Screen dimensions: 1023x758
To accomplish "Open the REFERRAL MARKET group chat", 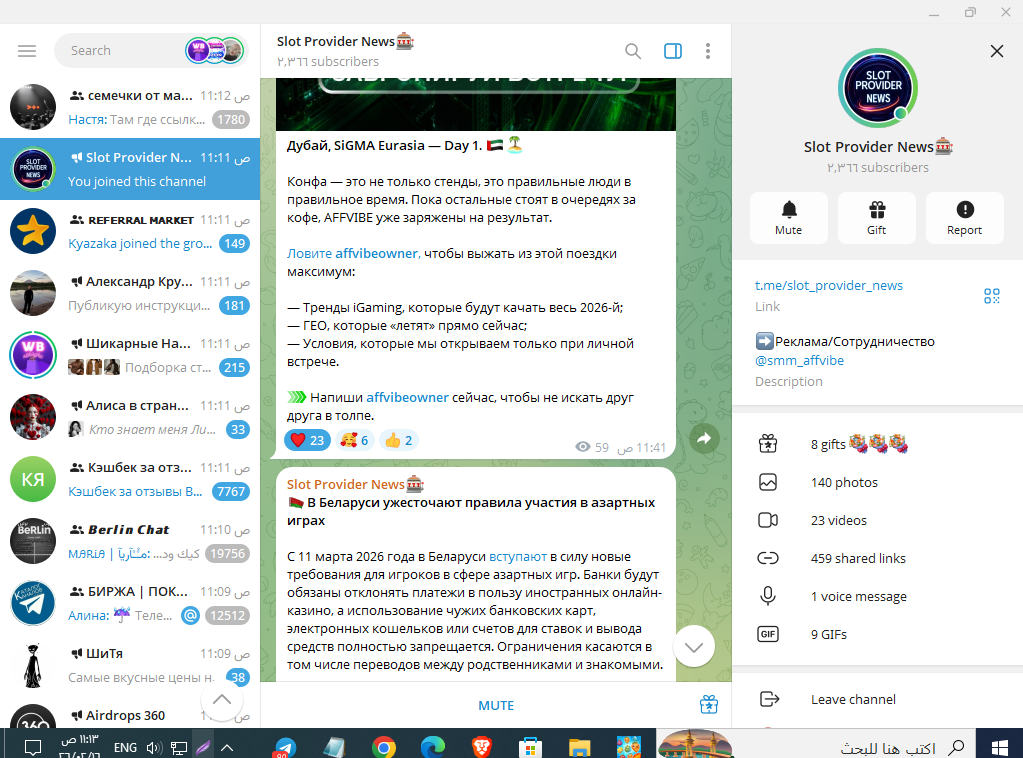I will [130, 231].
